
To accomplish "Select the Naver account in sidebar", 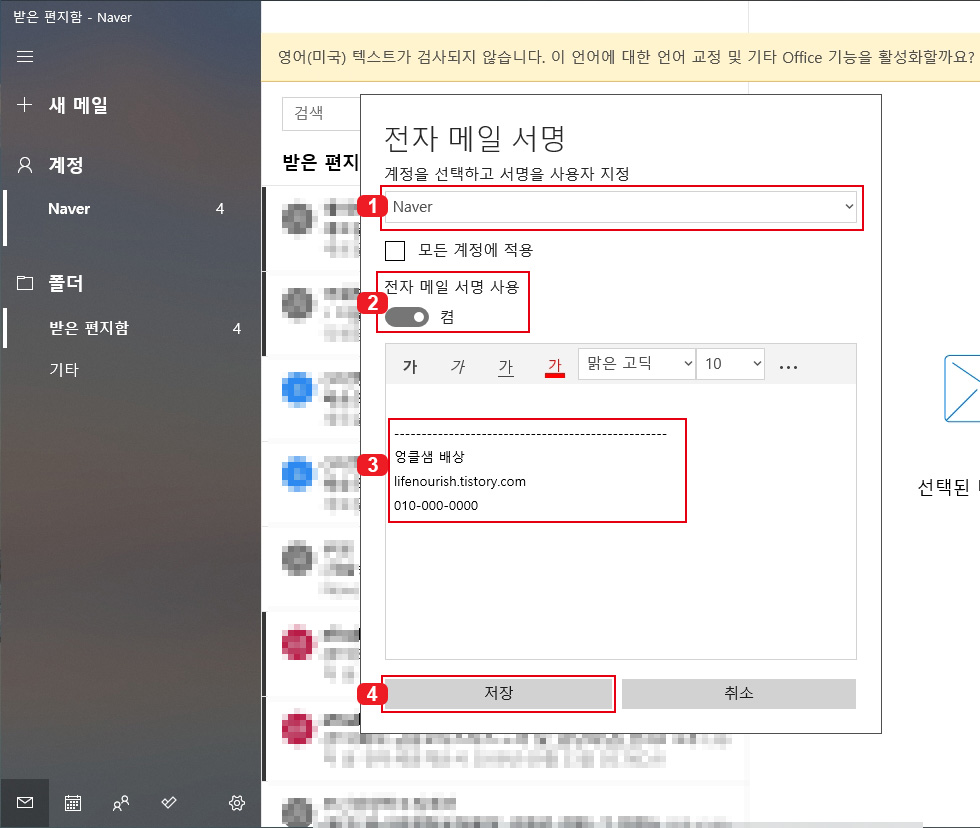I will [x=130, y=209].
